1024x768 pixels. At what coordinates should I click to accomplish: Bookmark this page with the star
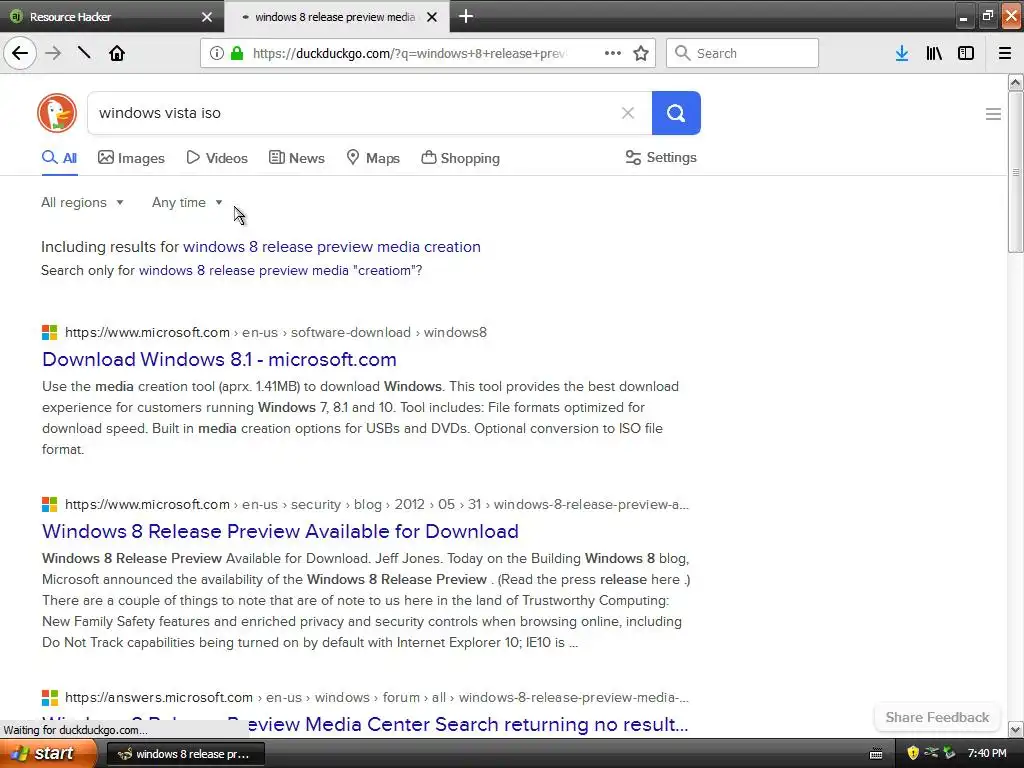pos(641,53)
